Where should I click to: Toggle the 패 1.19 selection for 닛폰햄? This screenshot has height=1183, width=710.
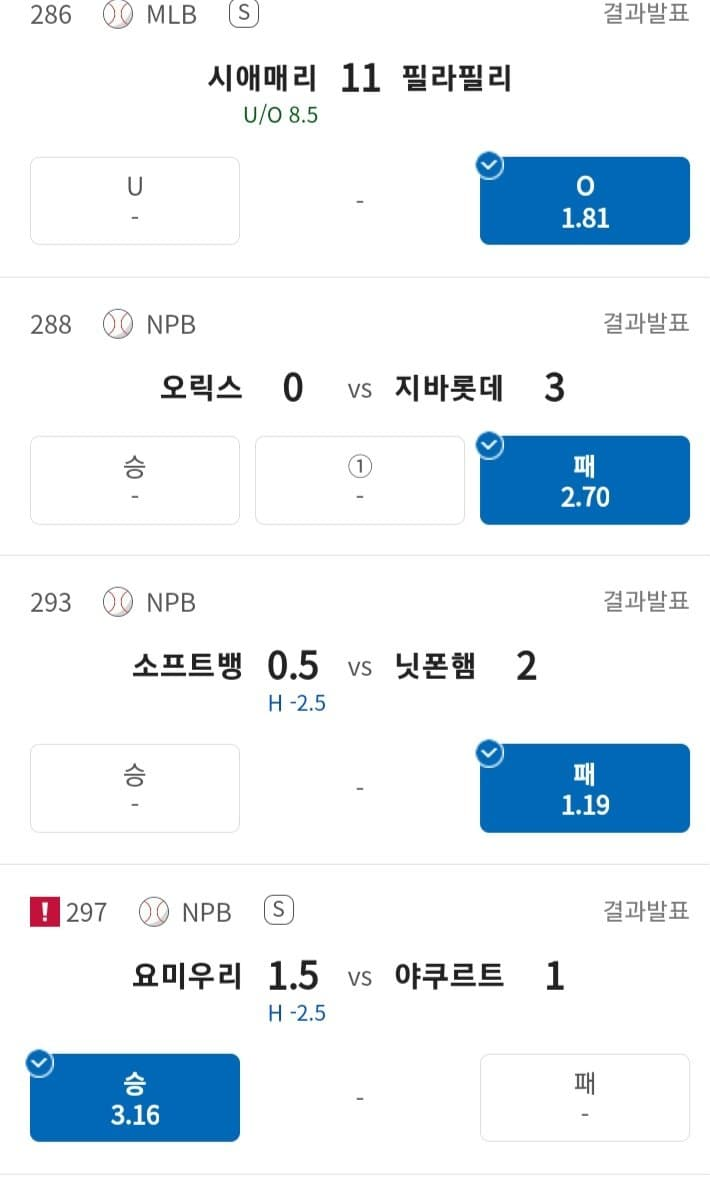coord(585,788)
